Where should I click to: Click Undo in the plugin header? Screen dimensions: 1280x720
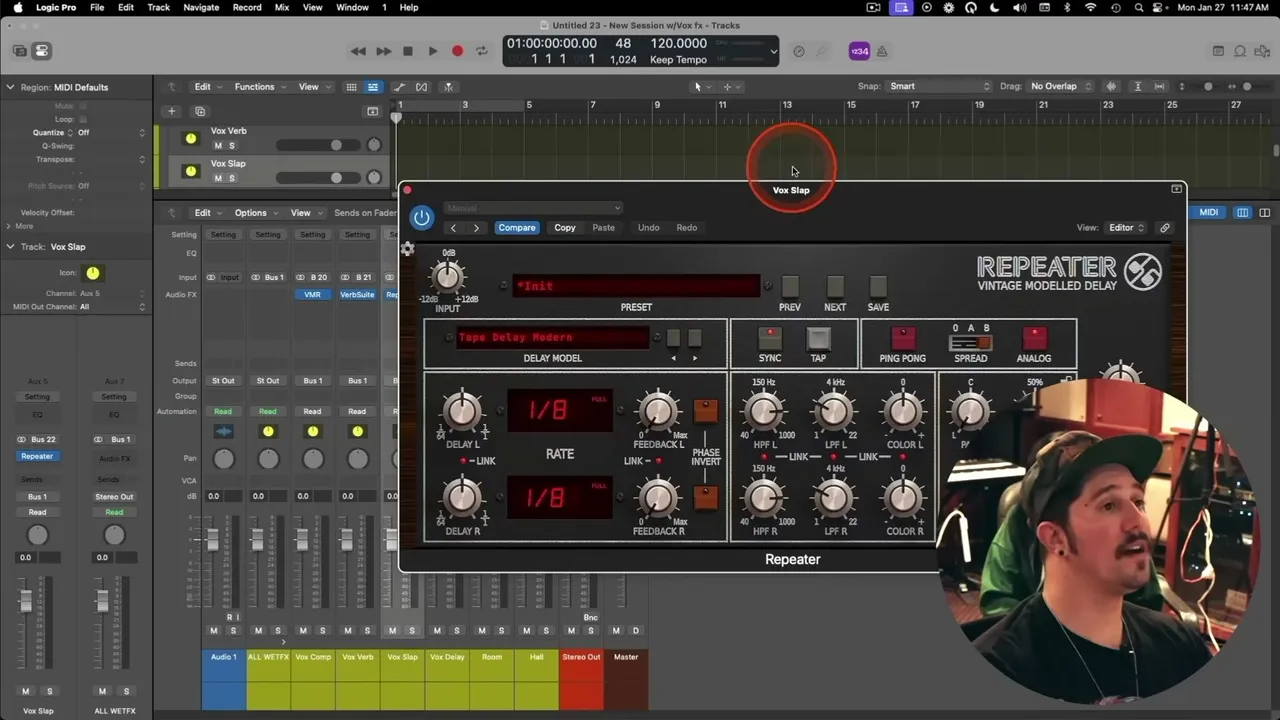(x=649, y=228)
